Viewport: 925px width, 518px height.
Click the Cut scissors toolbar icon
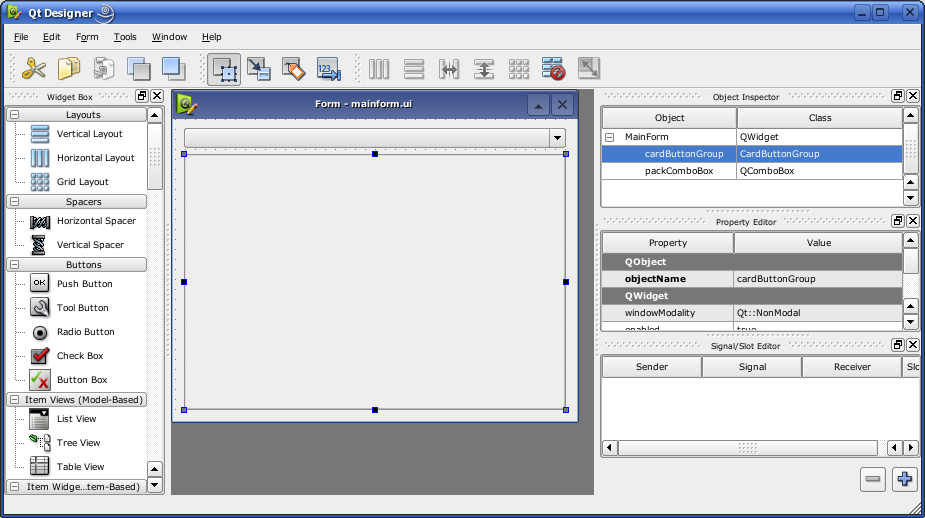point(34,69)
